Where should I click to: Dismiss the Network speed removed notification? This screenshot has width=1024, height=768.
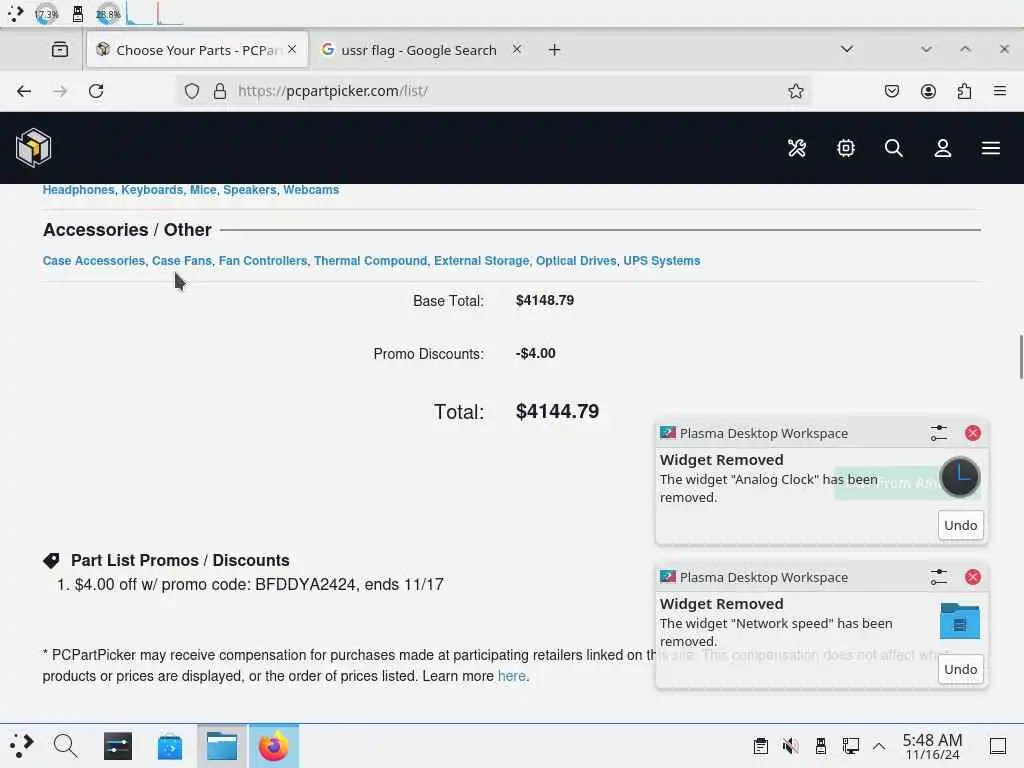972,577
